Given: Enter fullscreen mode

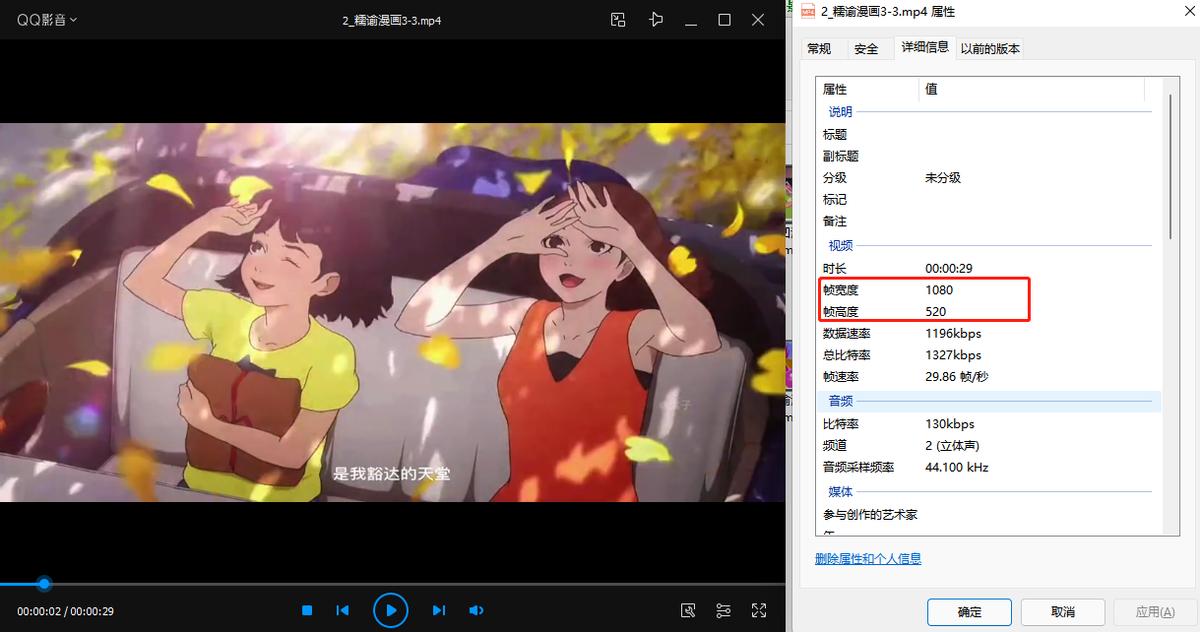Looking at the screenshot, I should (758, 610).
